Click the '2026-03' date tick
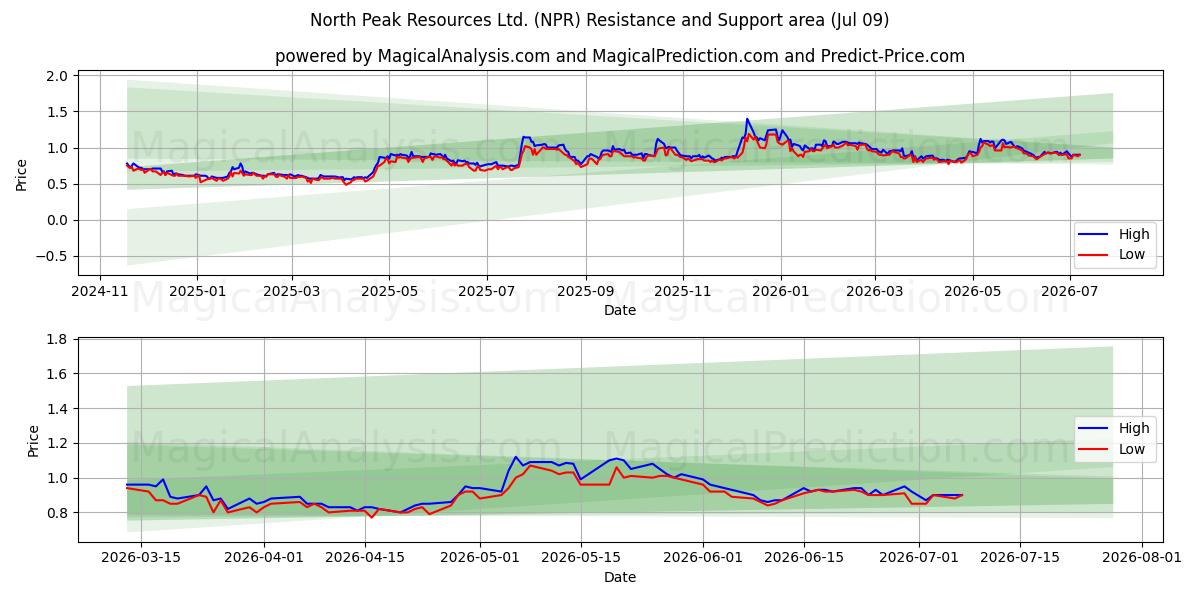The width and height of the screenshot is (1200, 600). 875,291
